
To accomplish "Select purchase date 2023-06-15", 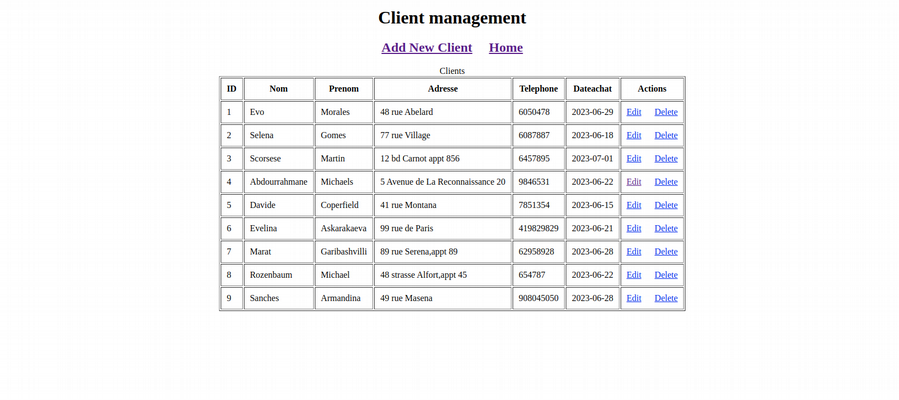I will coord(592,205).
